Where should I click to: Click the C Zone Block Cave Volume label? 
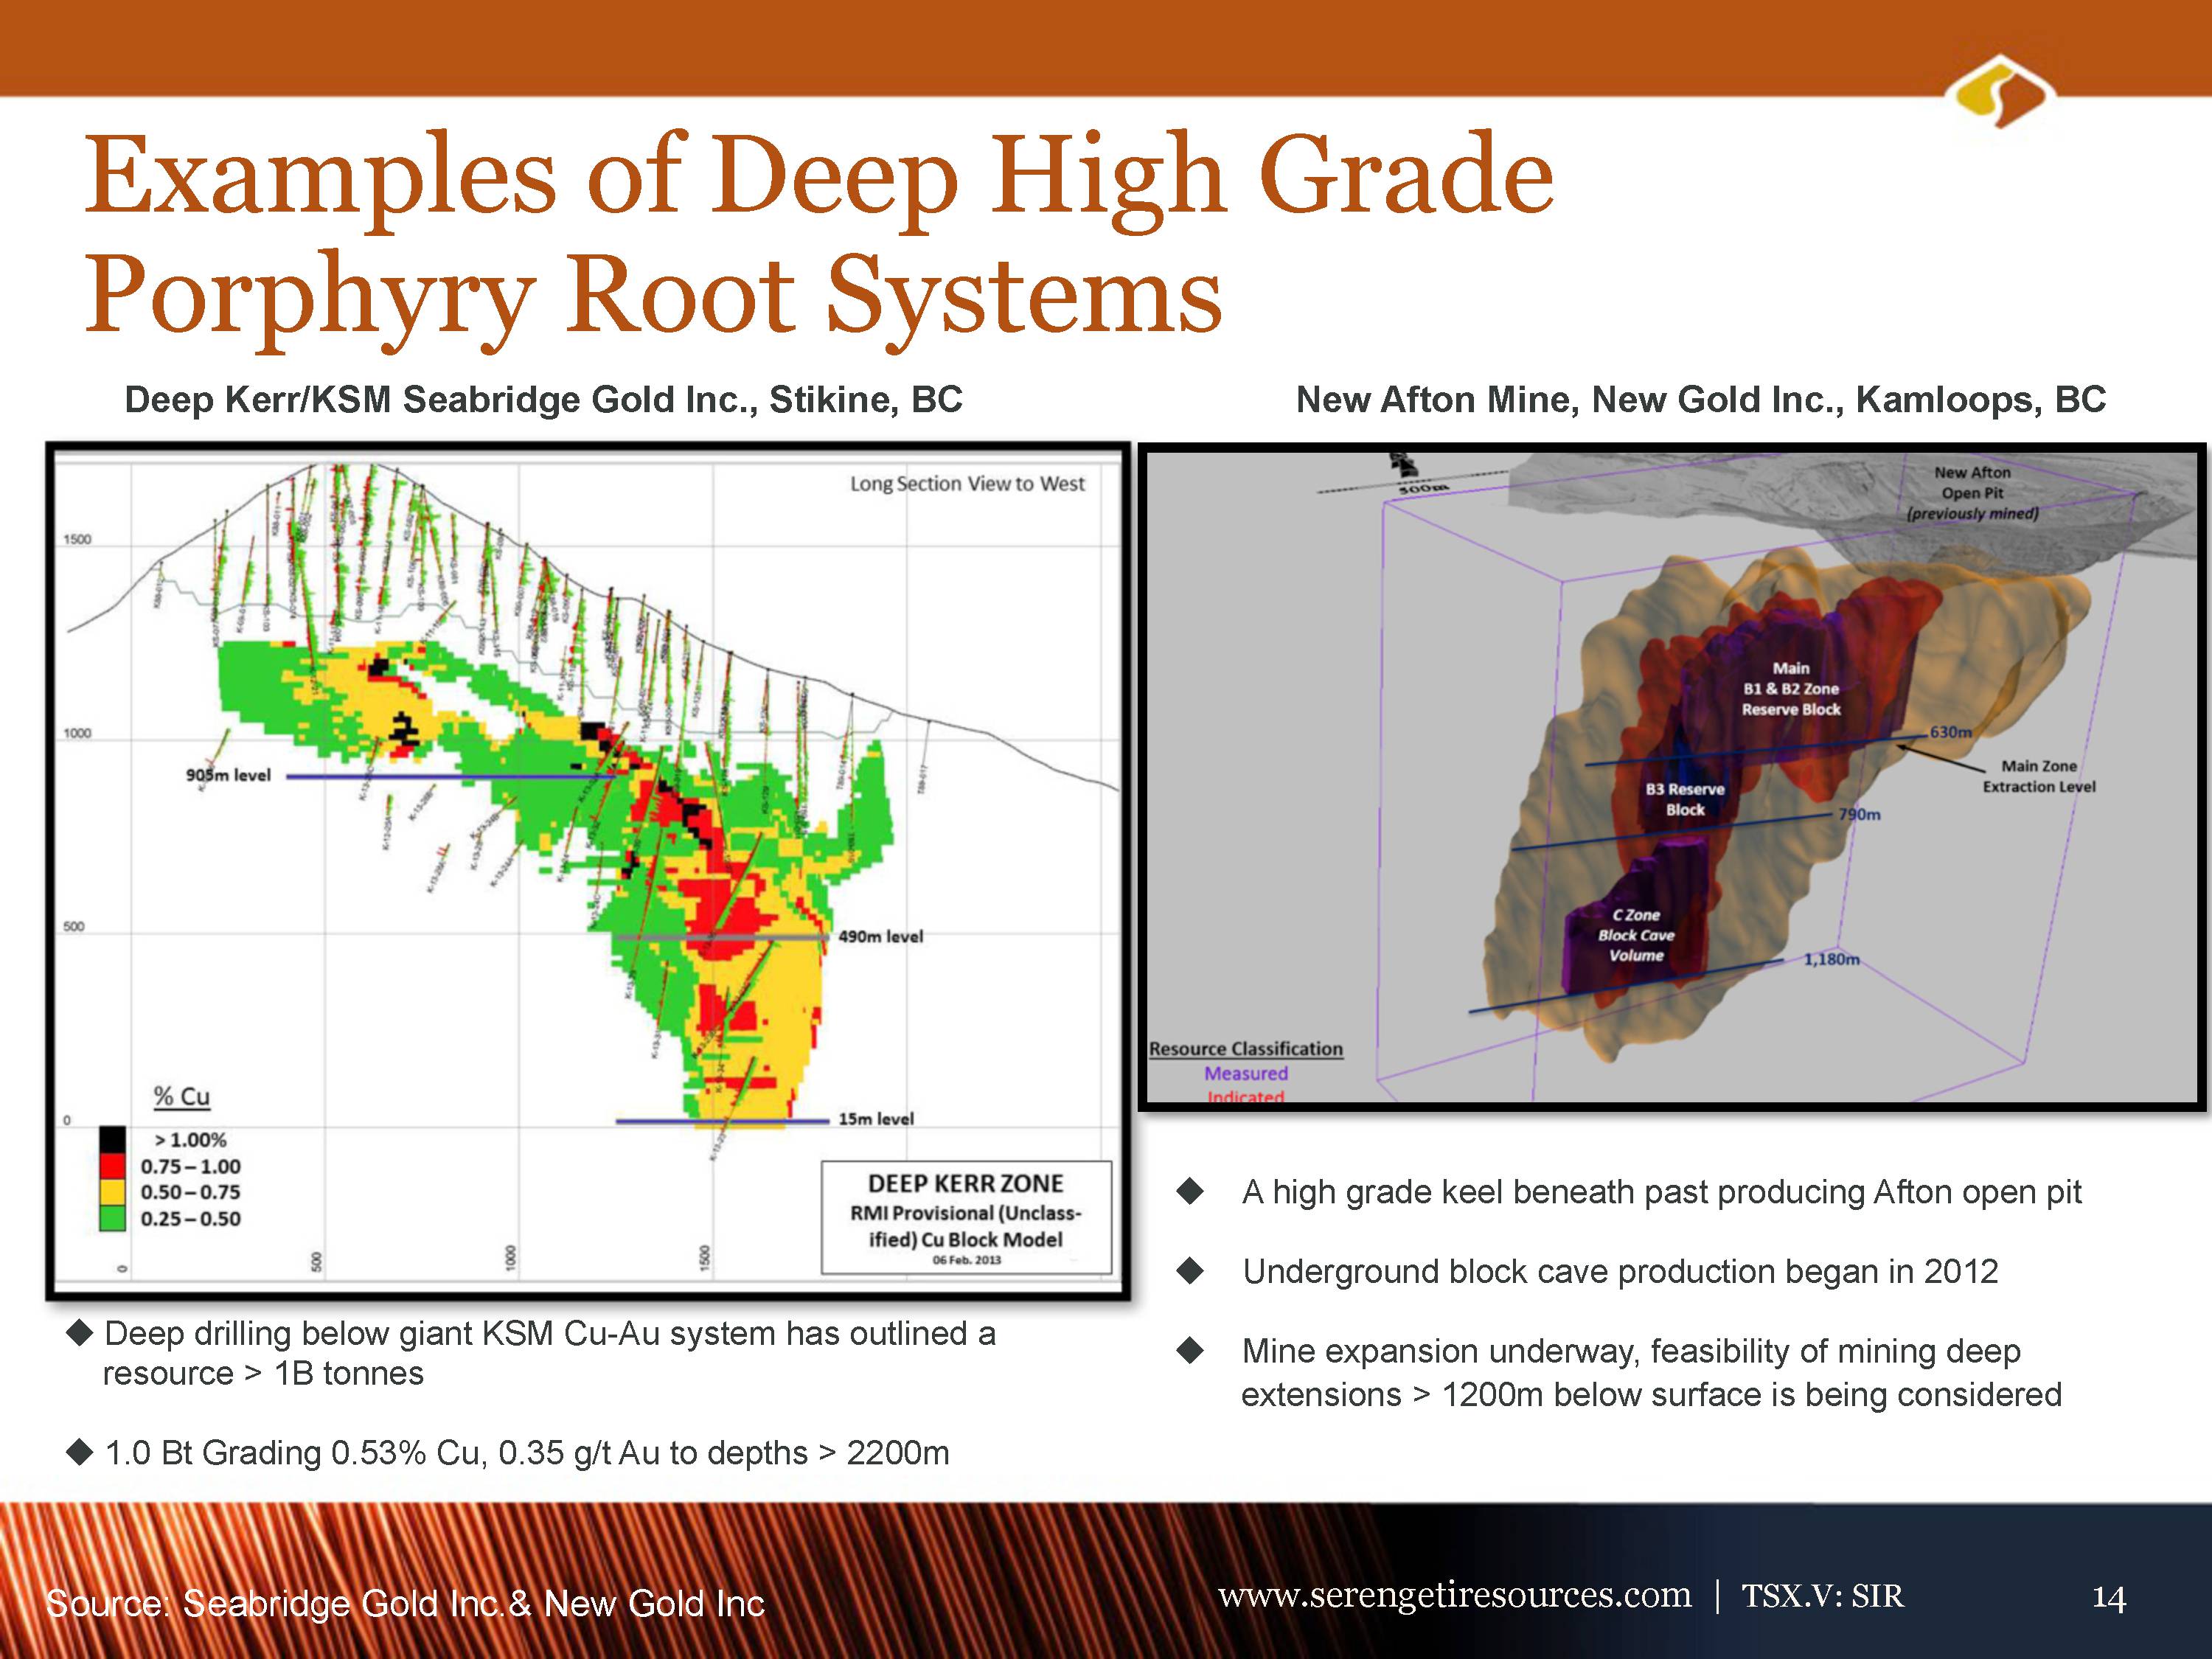coord(1636,935)
